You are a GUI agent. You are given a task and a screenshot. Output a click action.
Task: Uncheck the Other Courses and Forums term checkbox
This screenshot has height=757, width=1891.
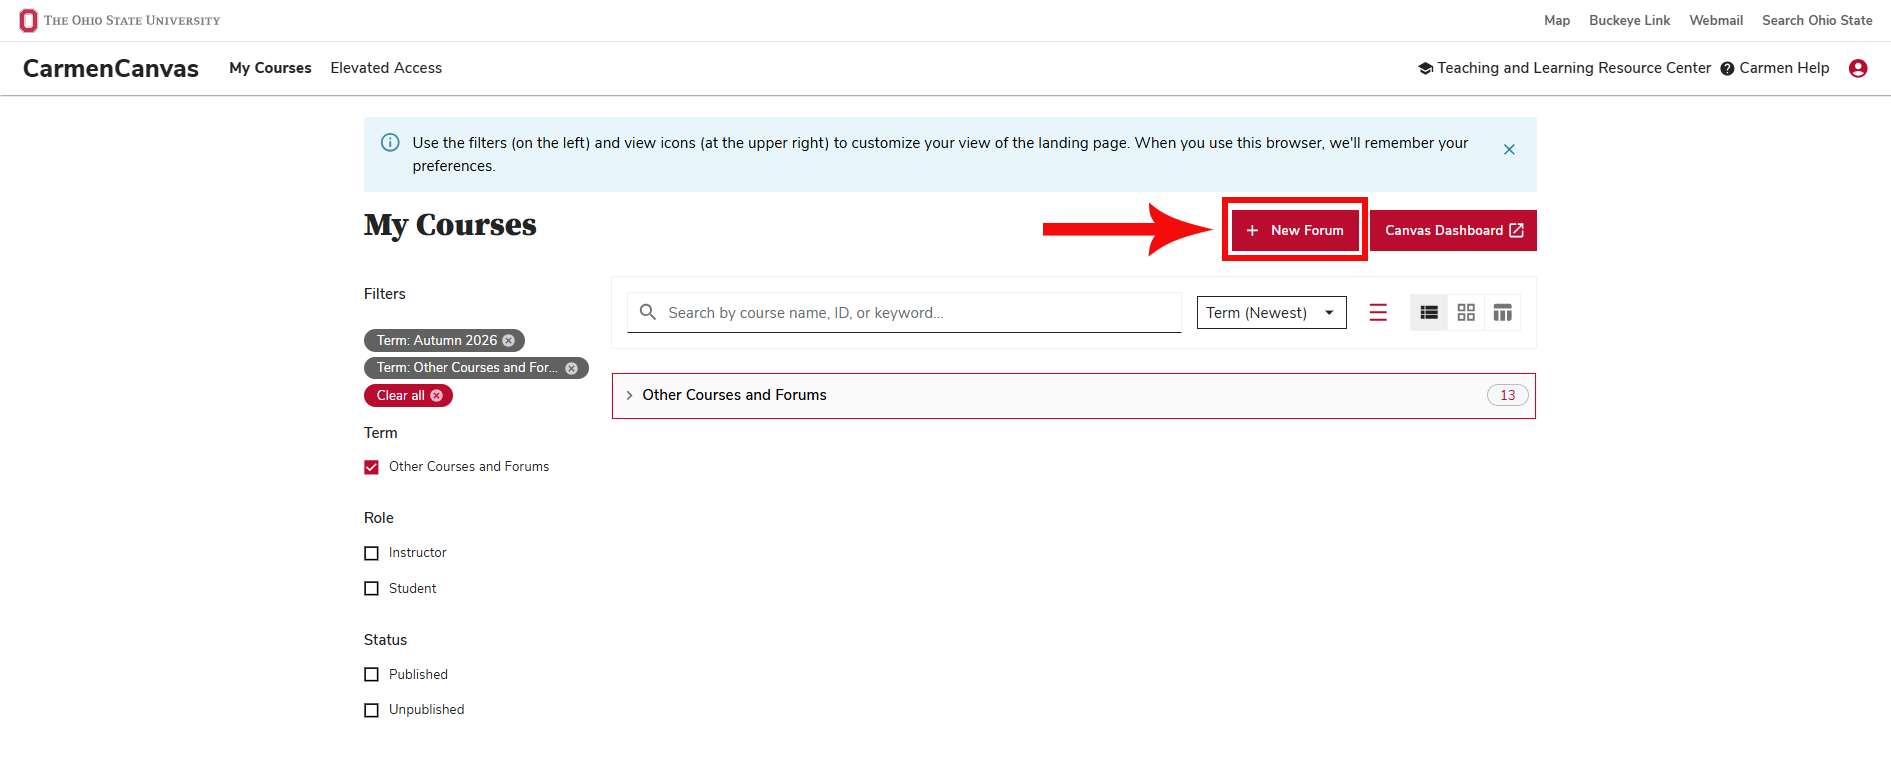click(x=371, y=467)
